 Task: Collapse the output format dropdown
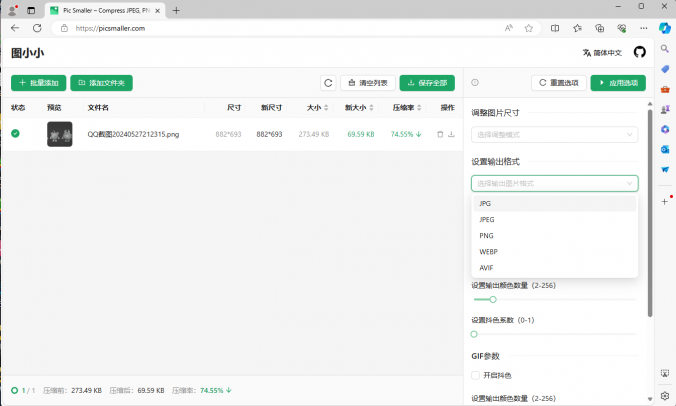click(x=554, y=183)
